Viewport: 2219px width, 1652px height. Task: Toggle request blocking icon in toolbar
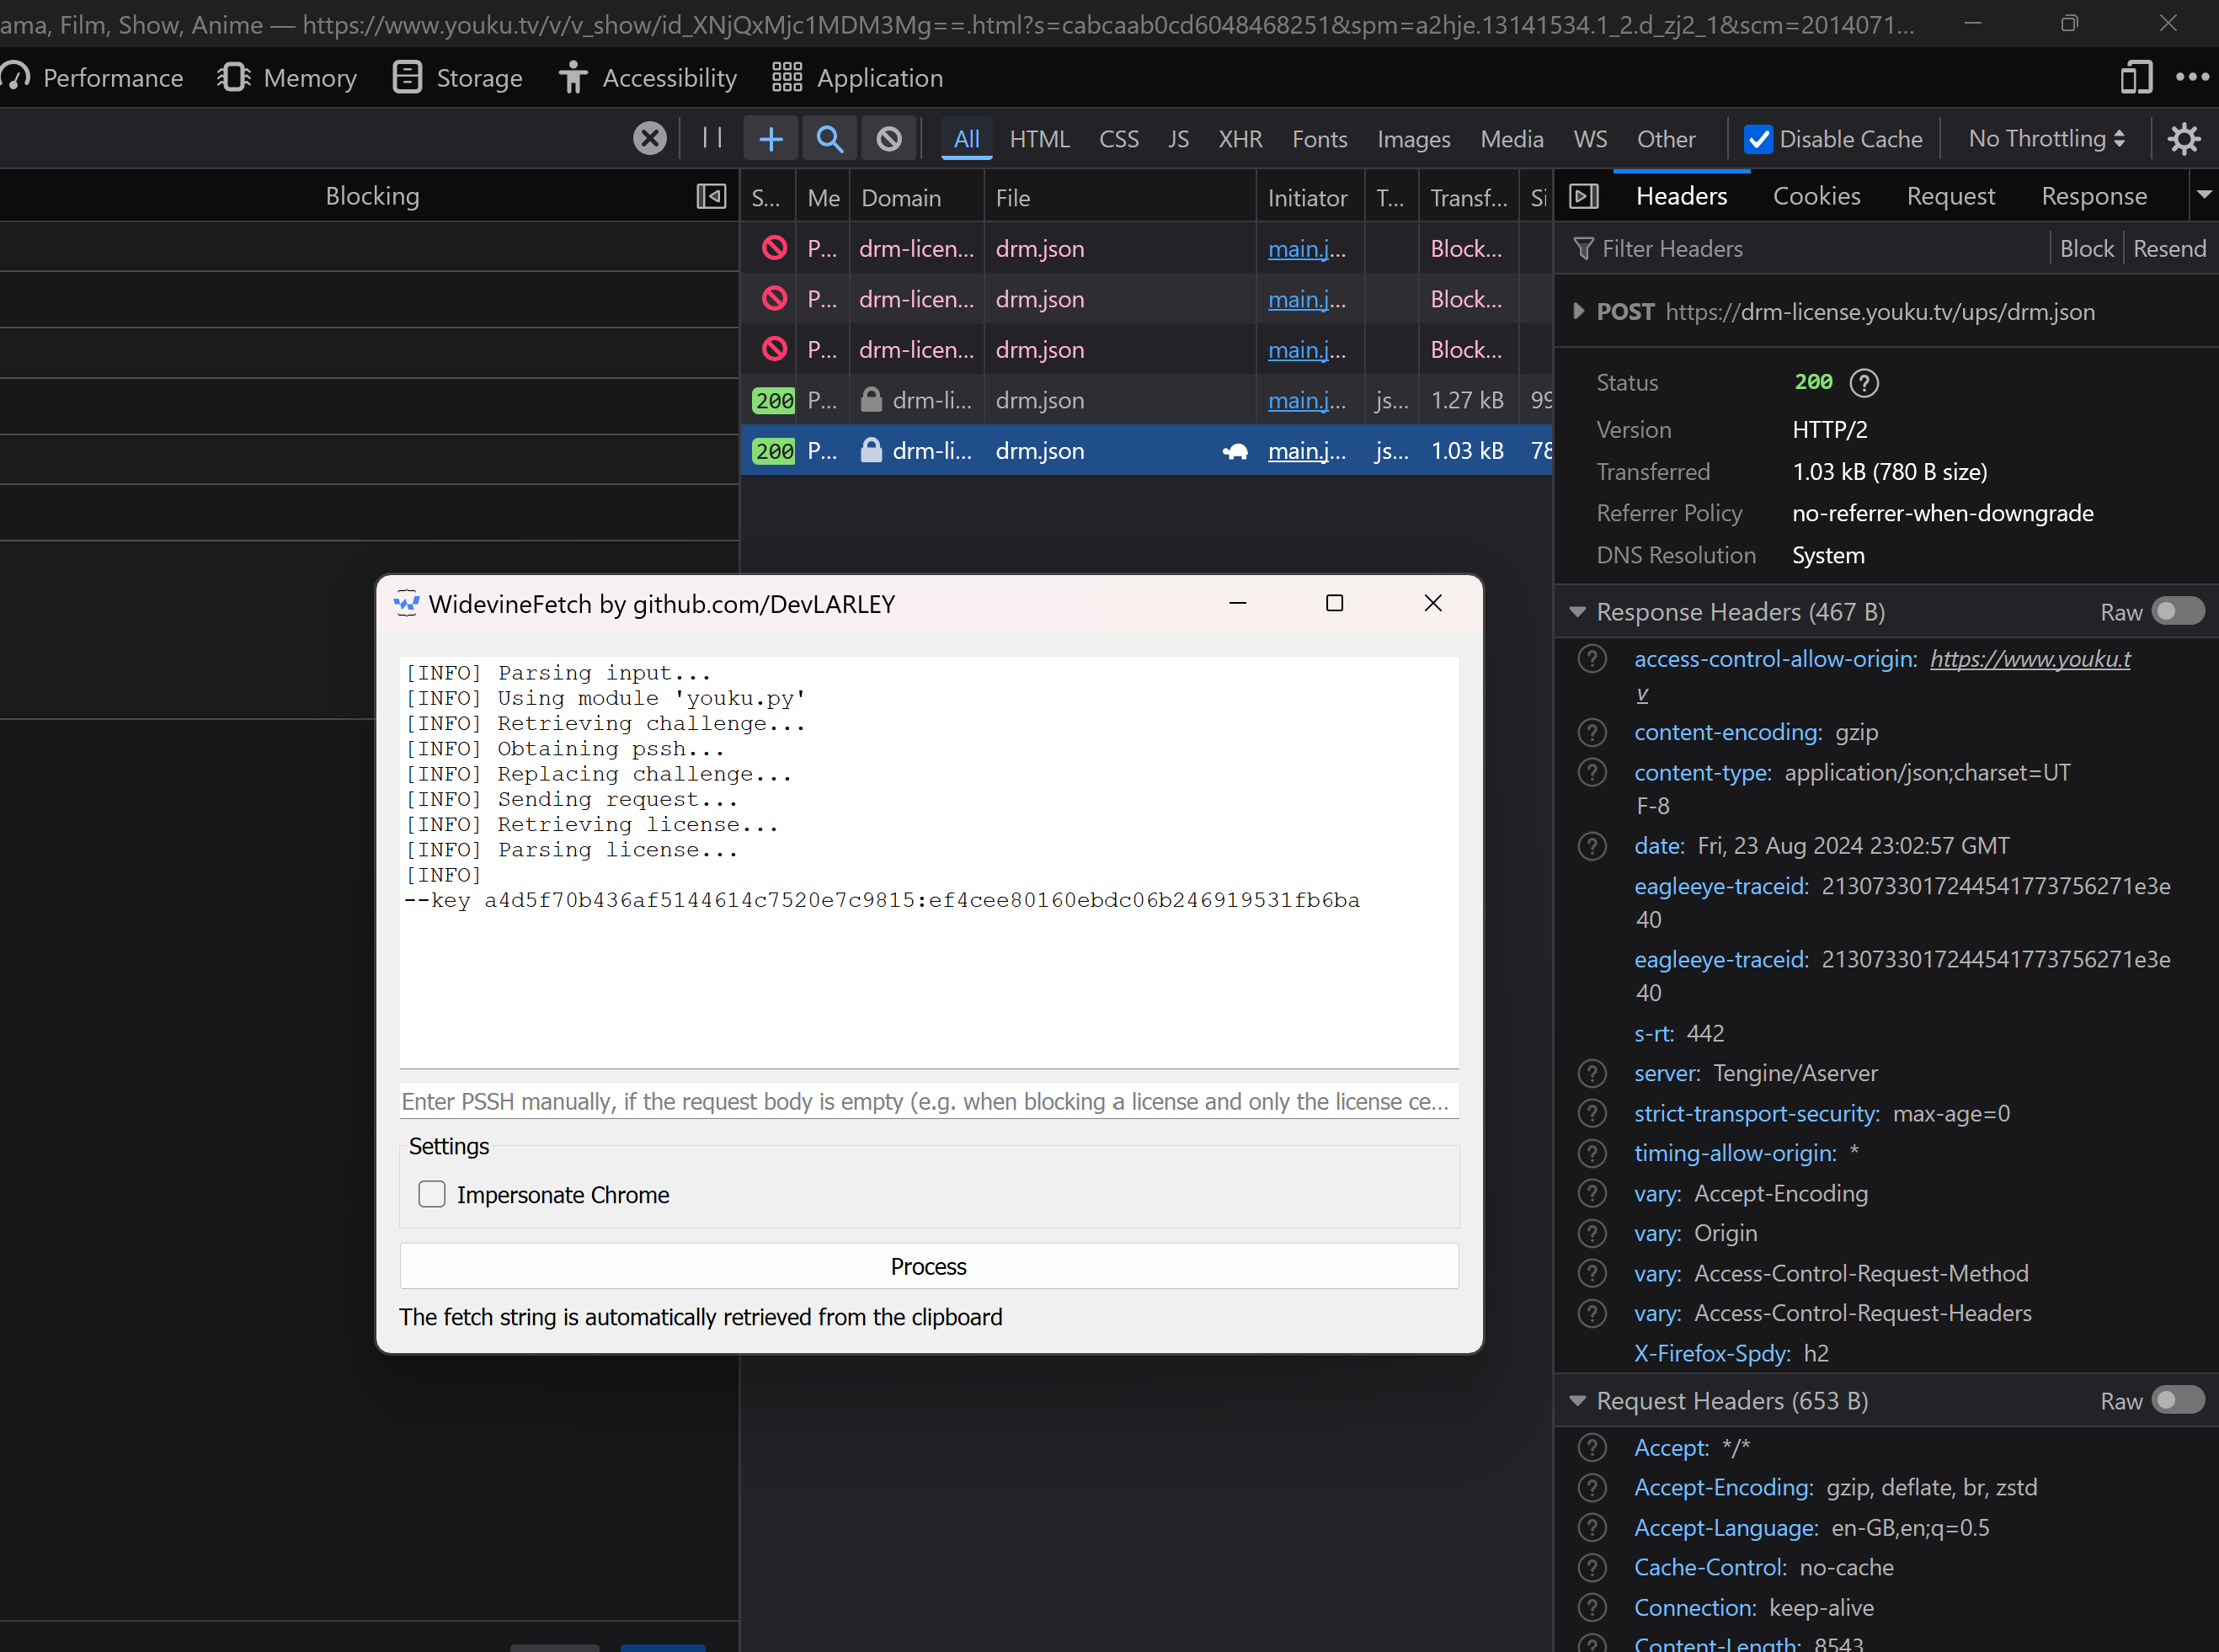[x=888, y=138]
